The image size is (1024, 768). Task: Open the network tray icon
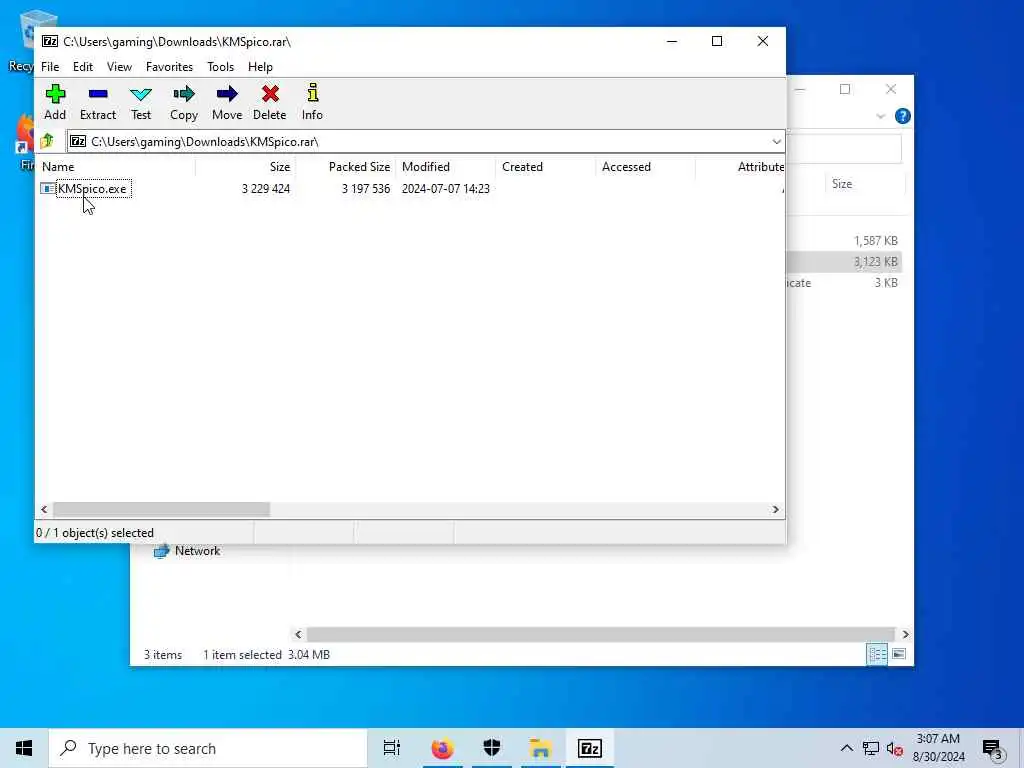(871, 748)
